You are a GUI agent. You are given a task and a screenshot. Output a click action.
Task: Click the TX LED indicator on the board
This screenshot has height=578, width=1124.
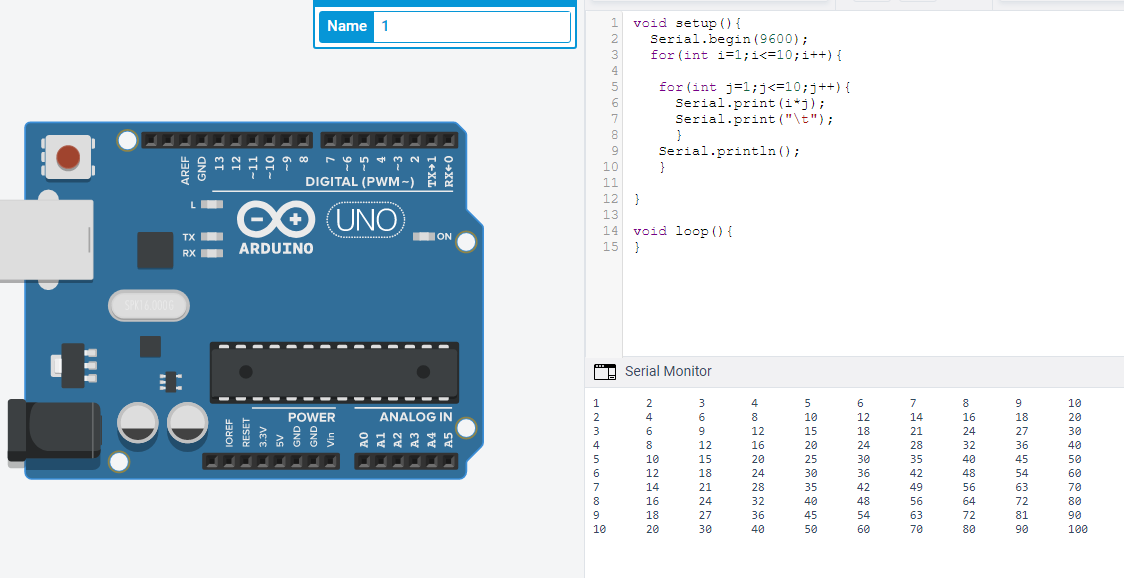(x=211, y=237)
